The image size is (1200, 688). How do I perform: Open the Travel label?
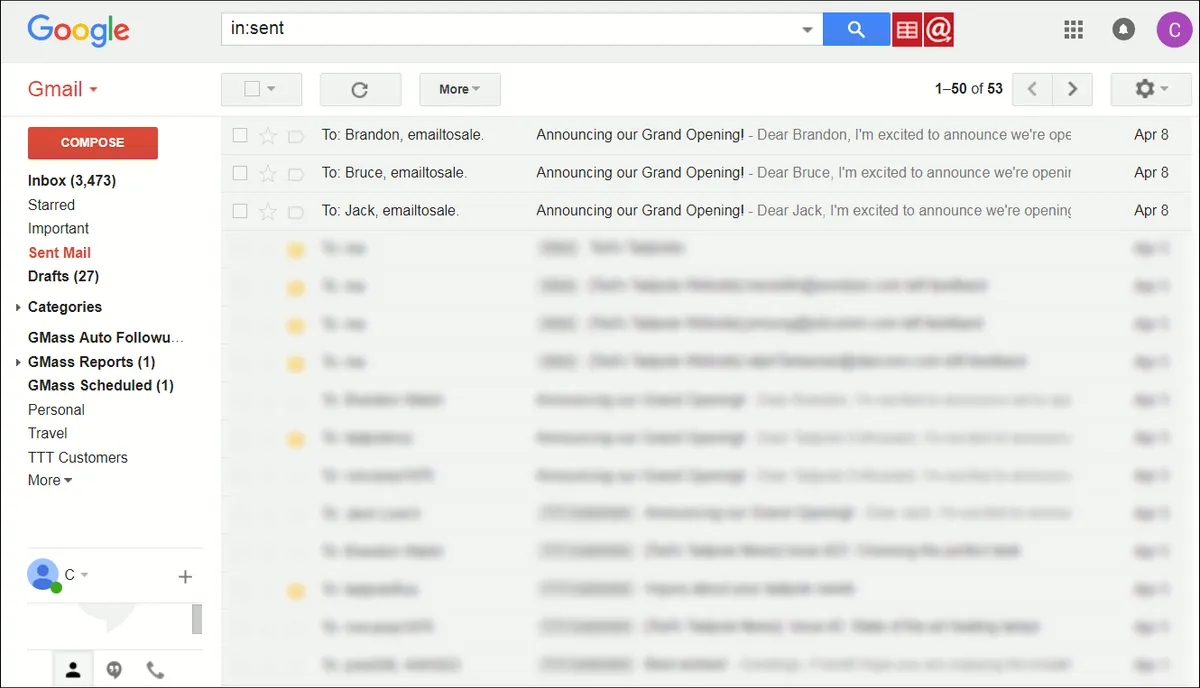point(48,433)
